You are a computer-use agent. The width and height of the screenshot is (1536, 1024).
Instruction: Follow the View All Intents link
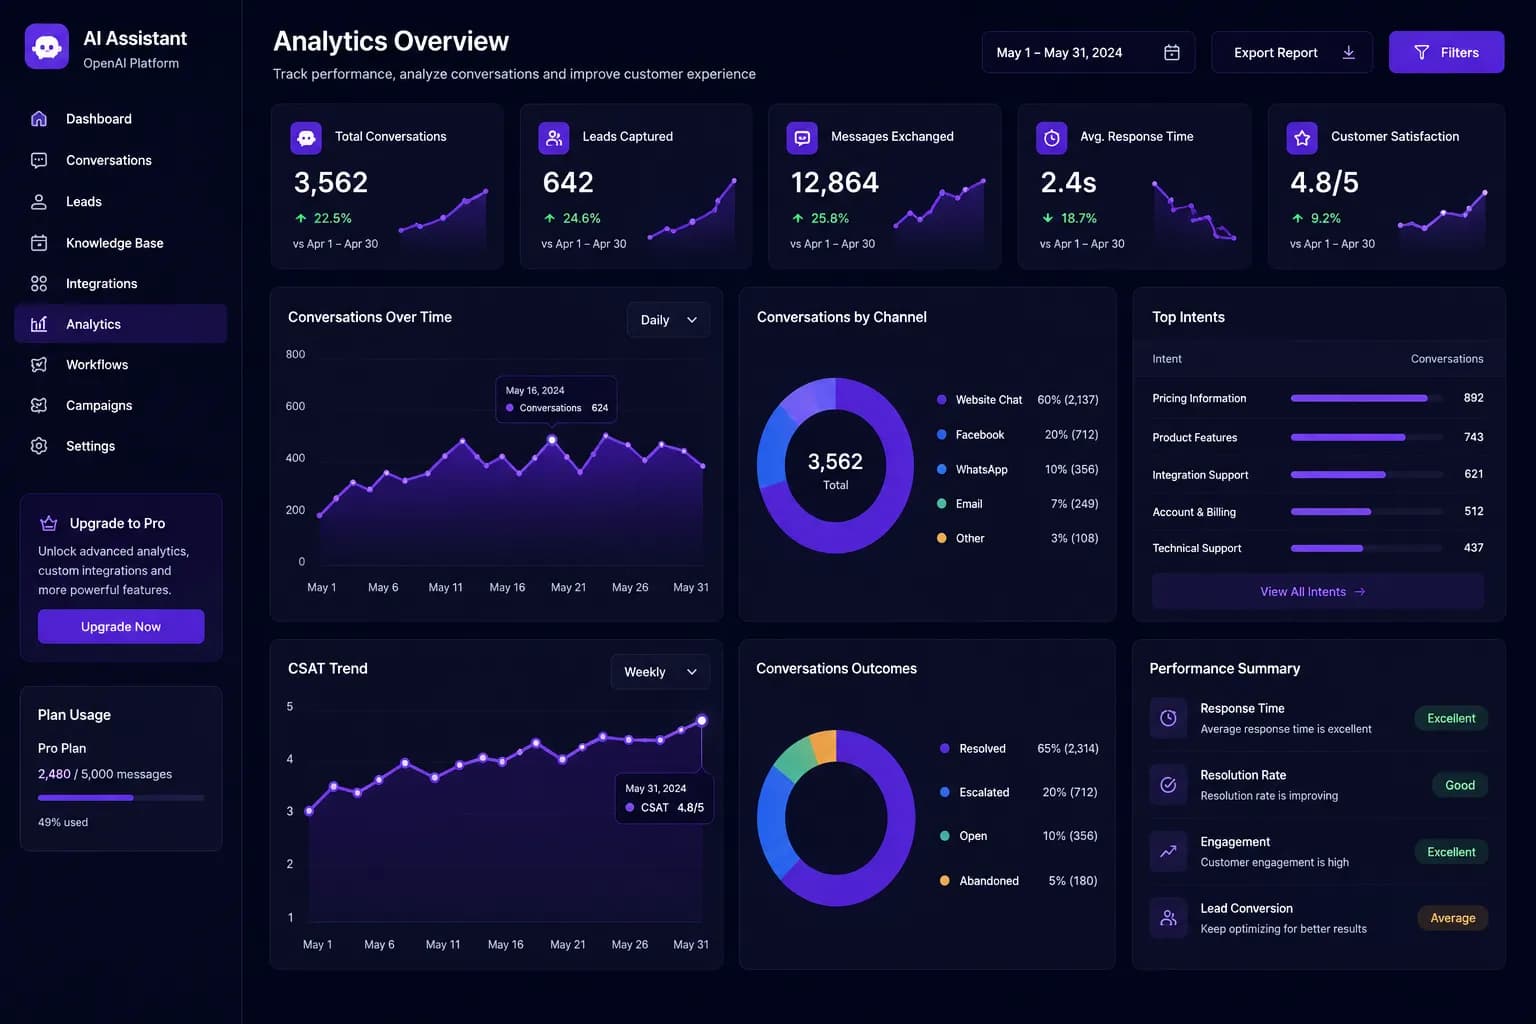[1318, 592]
